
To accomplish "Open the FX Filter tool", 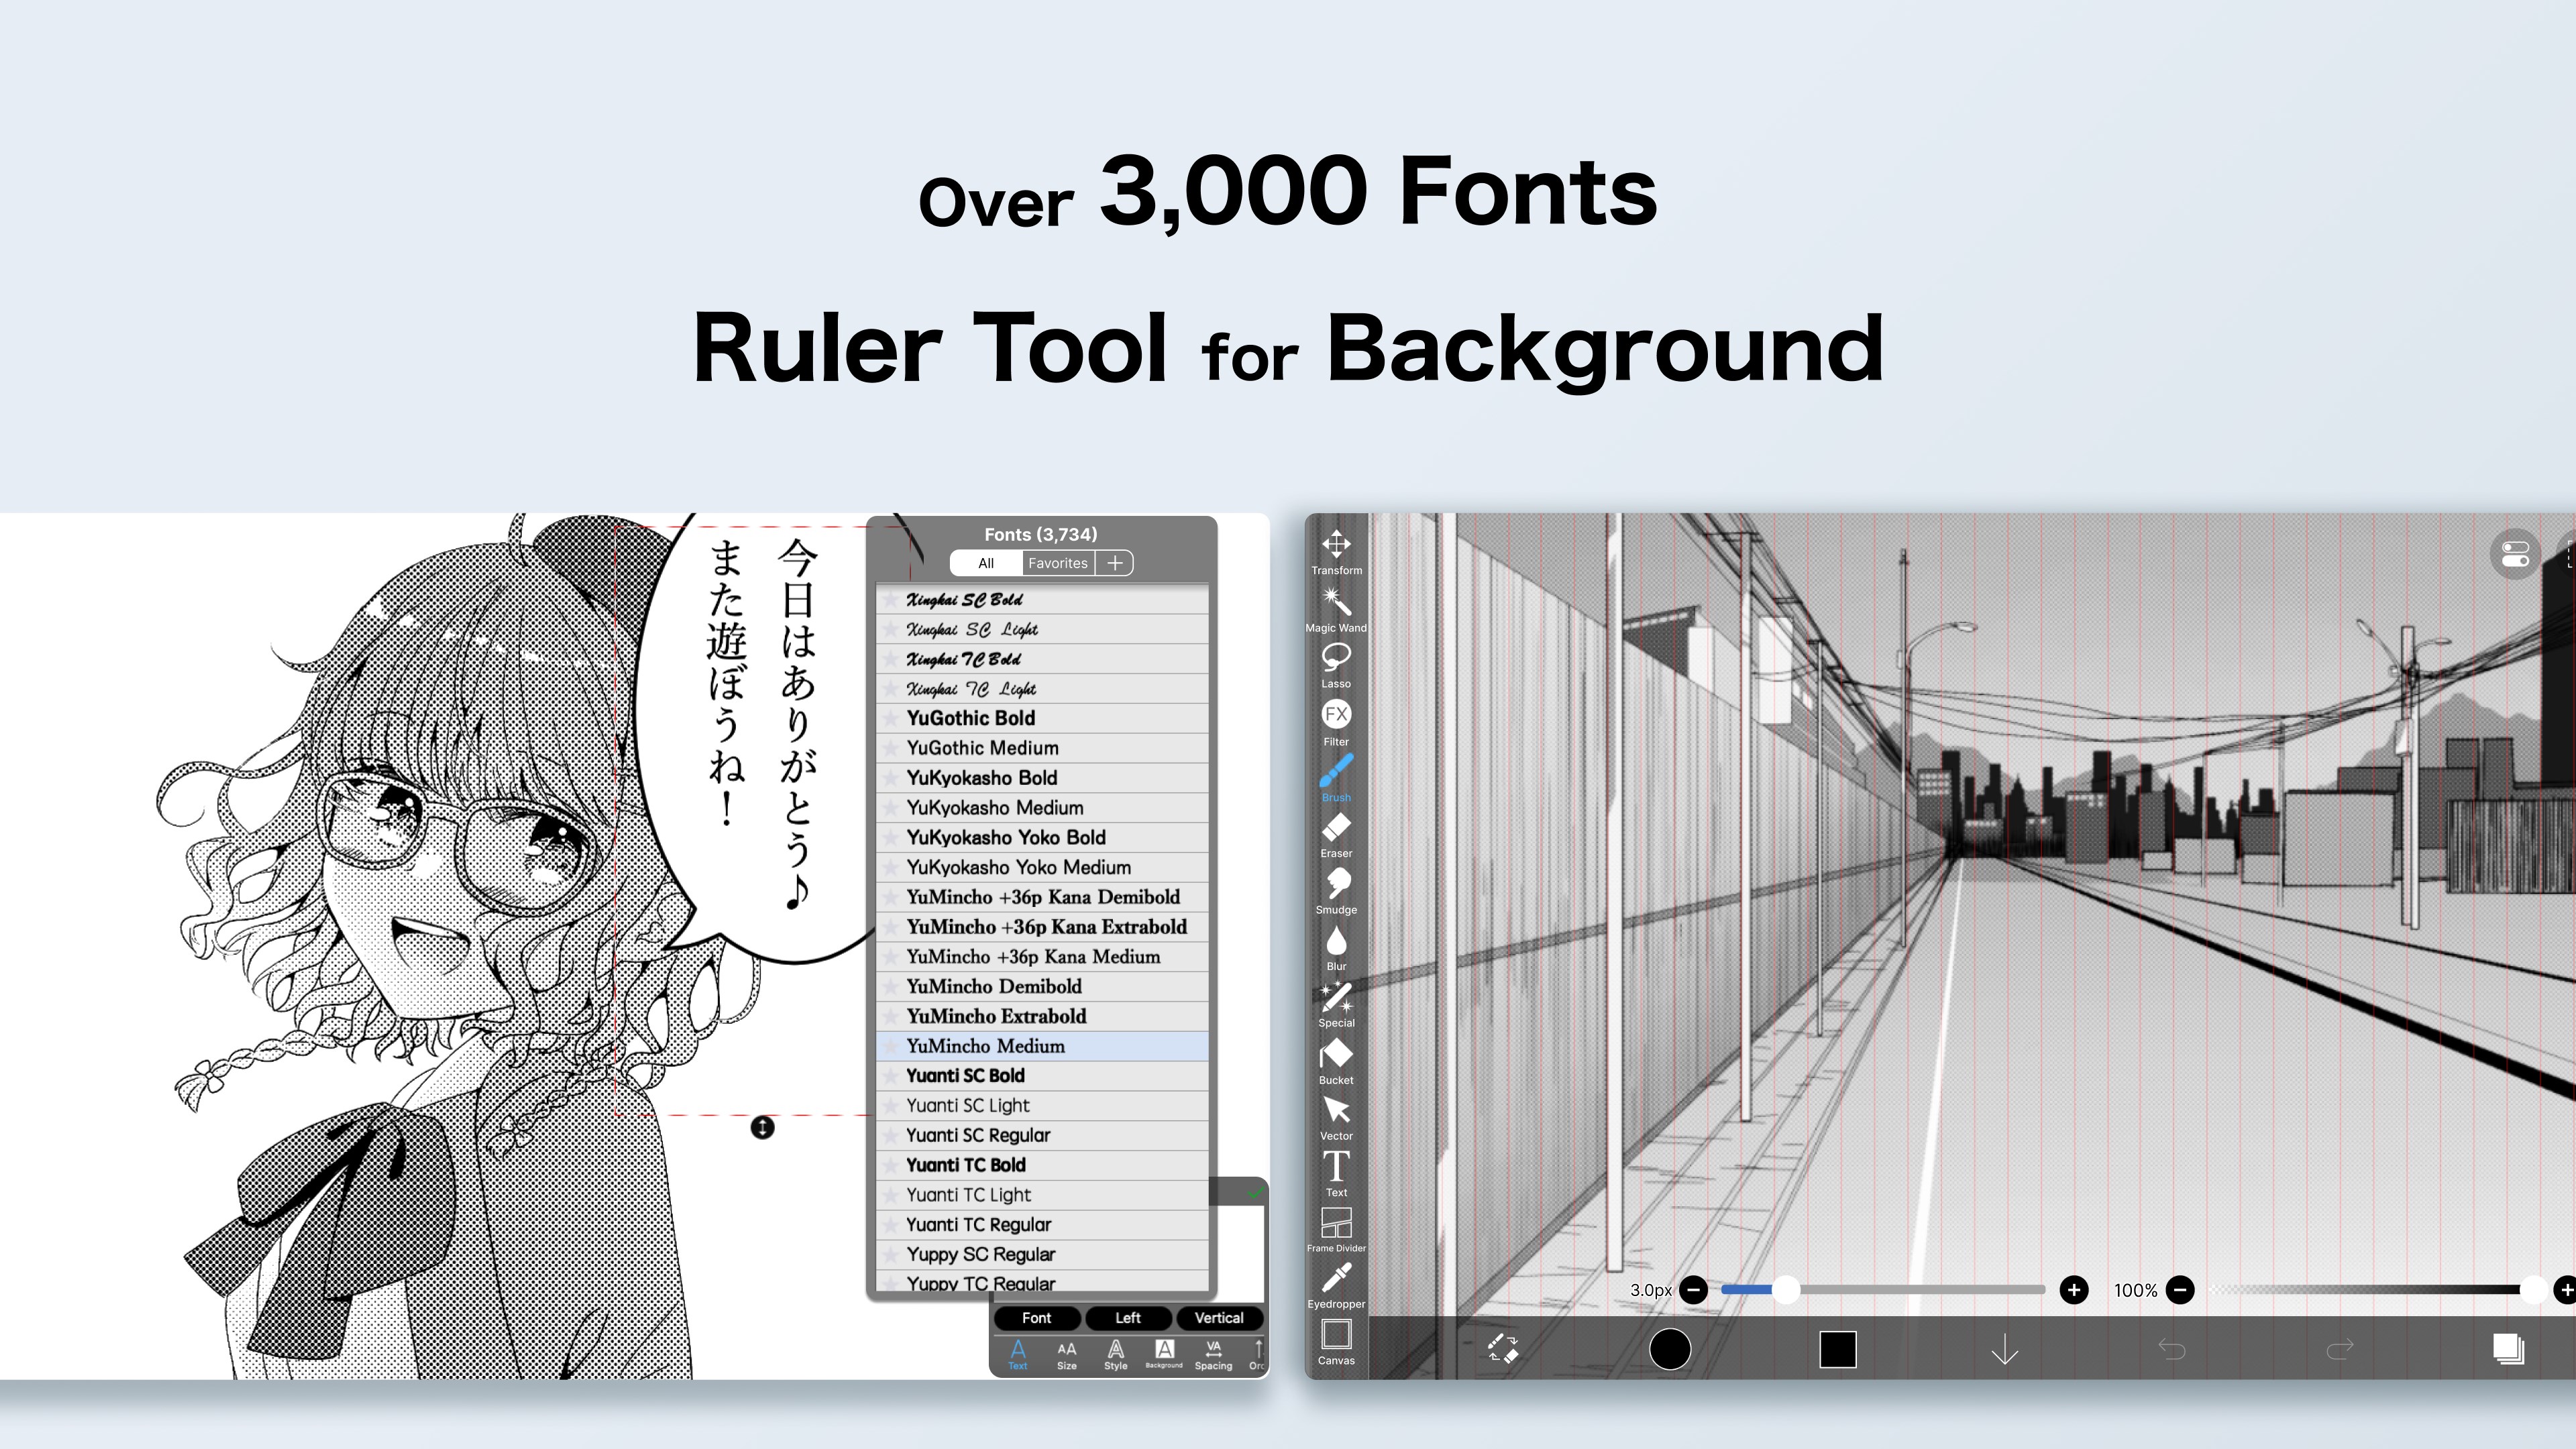I will pos(1336,714).
